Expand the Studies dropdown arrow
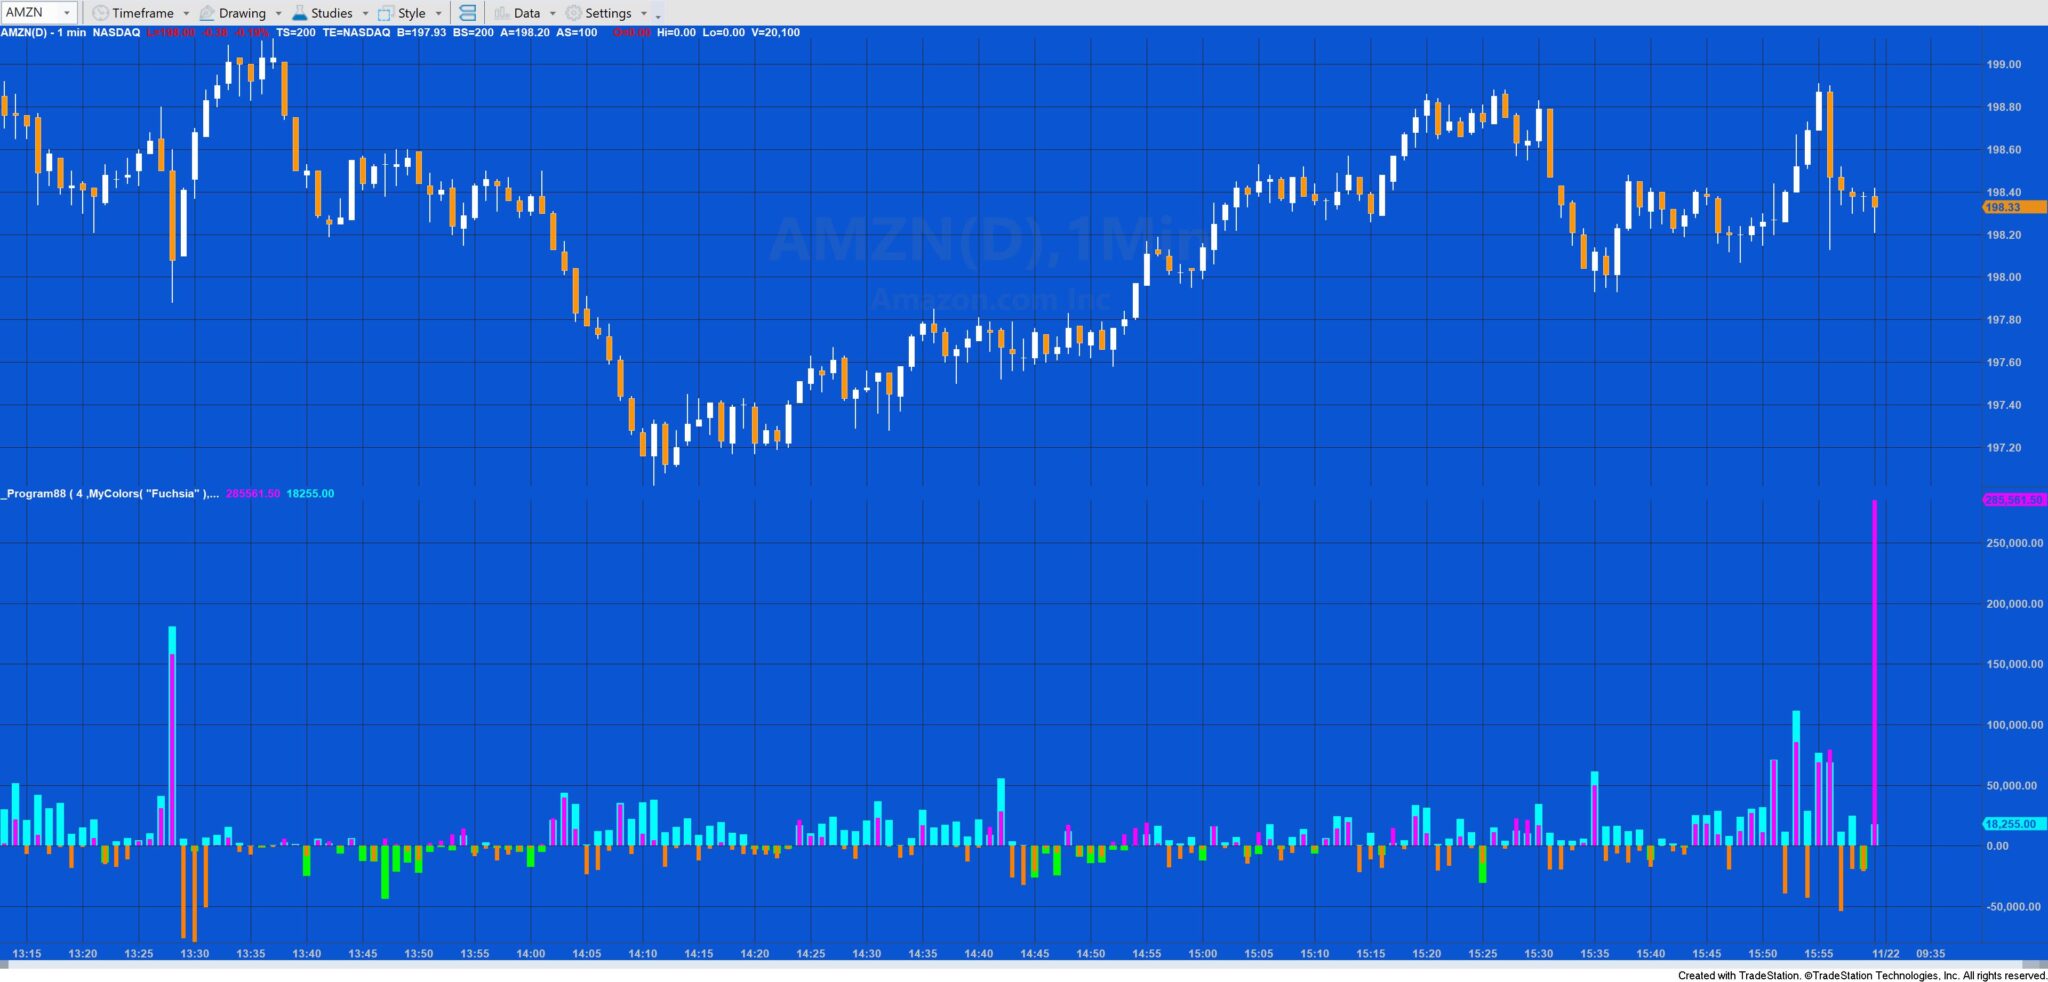The image size is (2048, 982). (365, 13)
